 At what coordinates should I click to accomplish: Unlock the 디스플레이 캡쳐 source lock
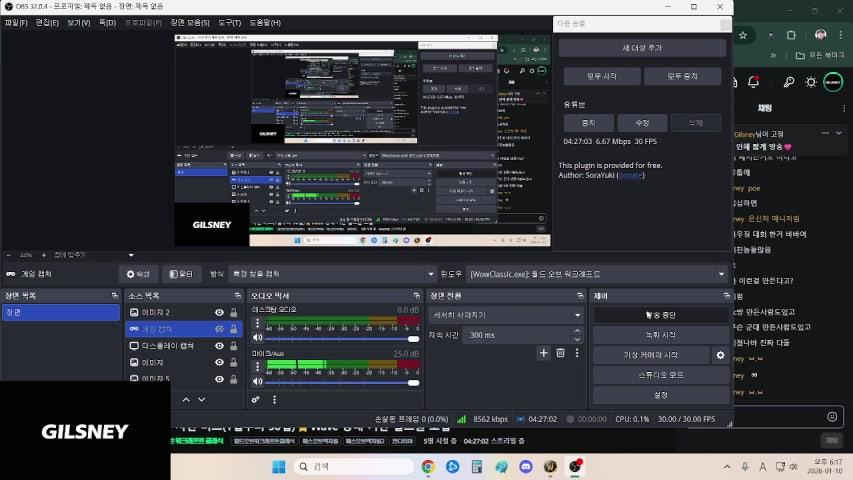pos(233,346)
